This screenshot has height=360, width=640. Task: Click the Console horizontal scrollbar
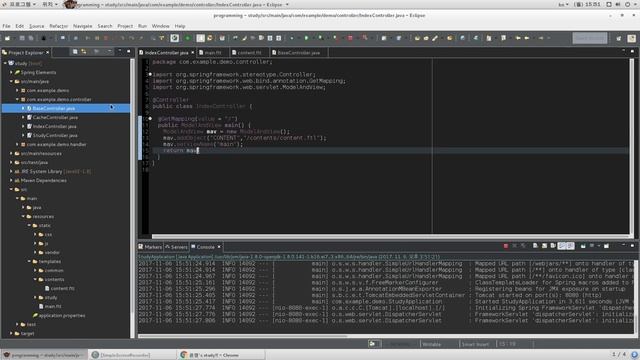(243, 336)
